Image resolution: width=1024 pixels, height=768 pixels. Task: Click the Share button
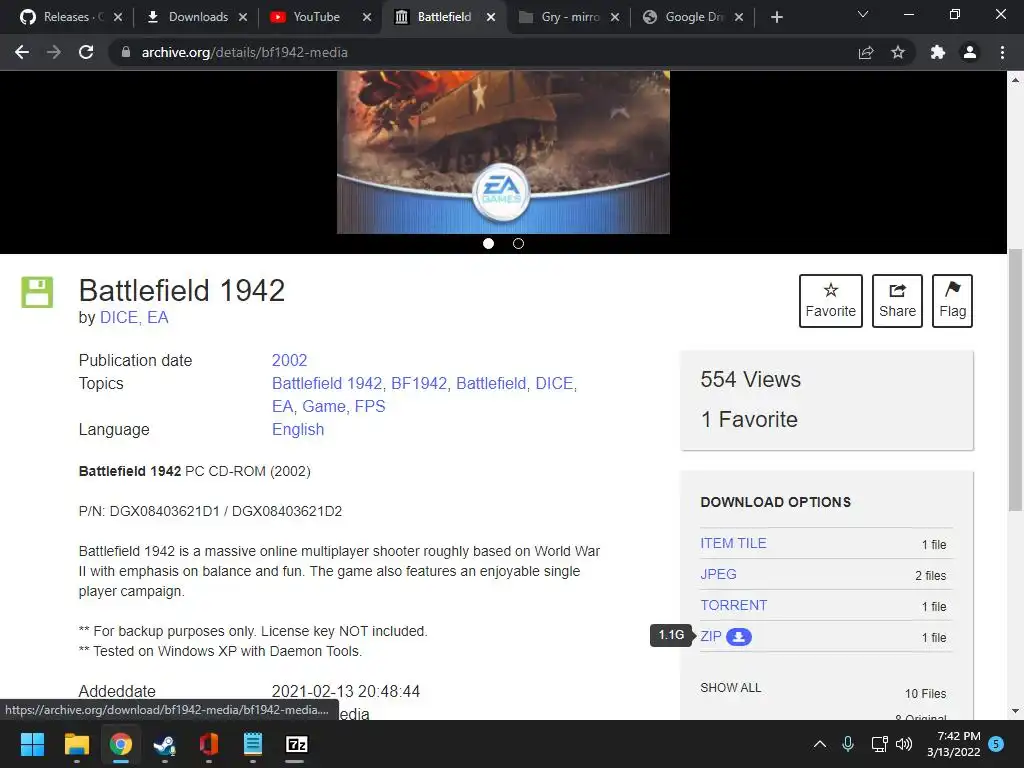pos(897,300)
